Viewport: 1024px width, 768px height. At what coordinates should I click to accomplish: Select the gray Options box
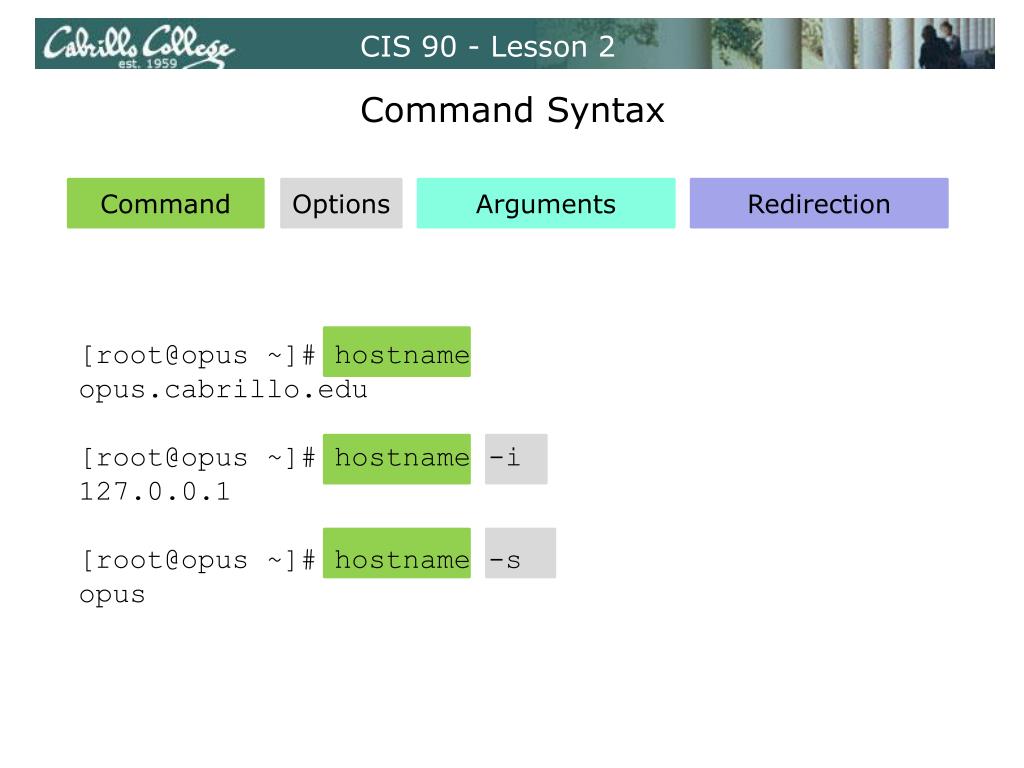coord(341,203)
